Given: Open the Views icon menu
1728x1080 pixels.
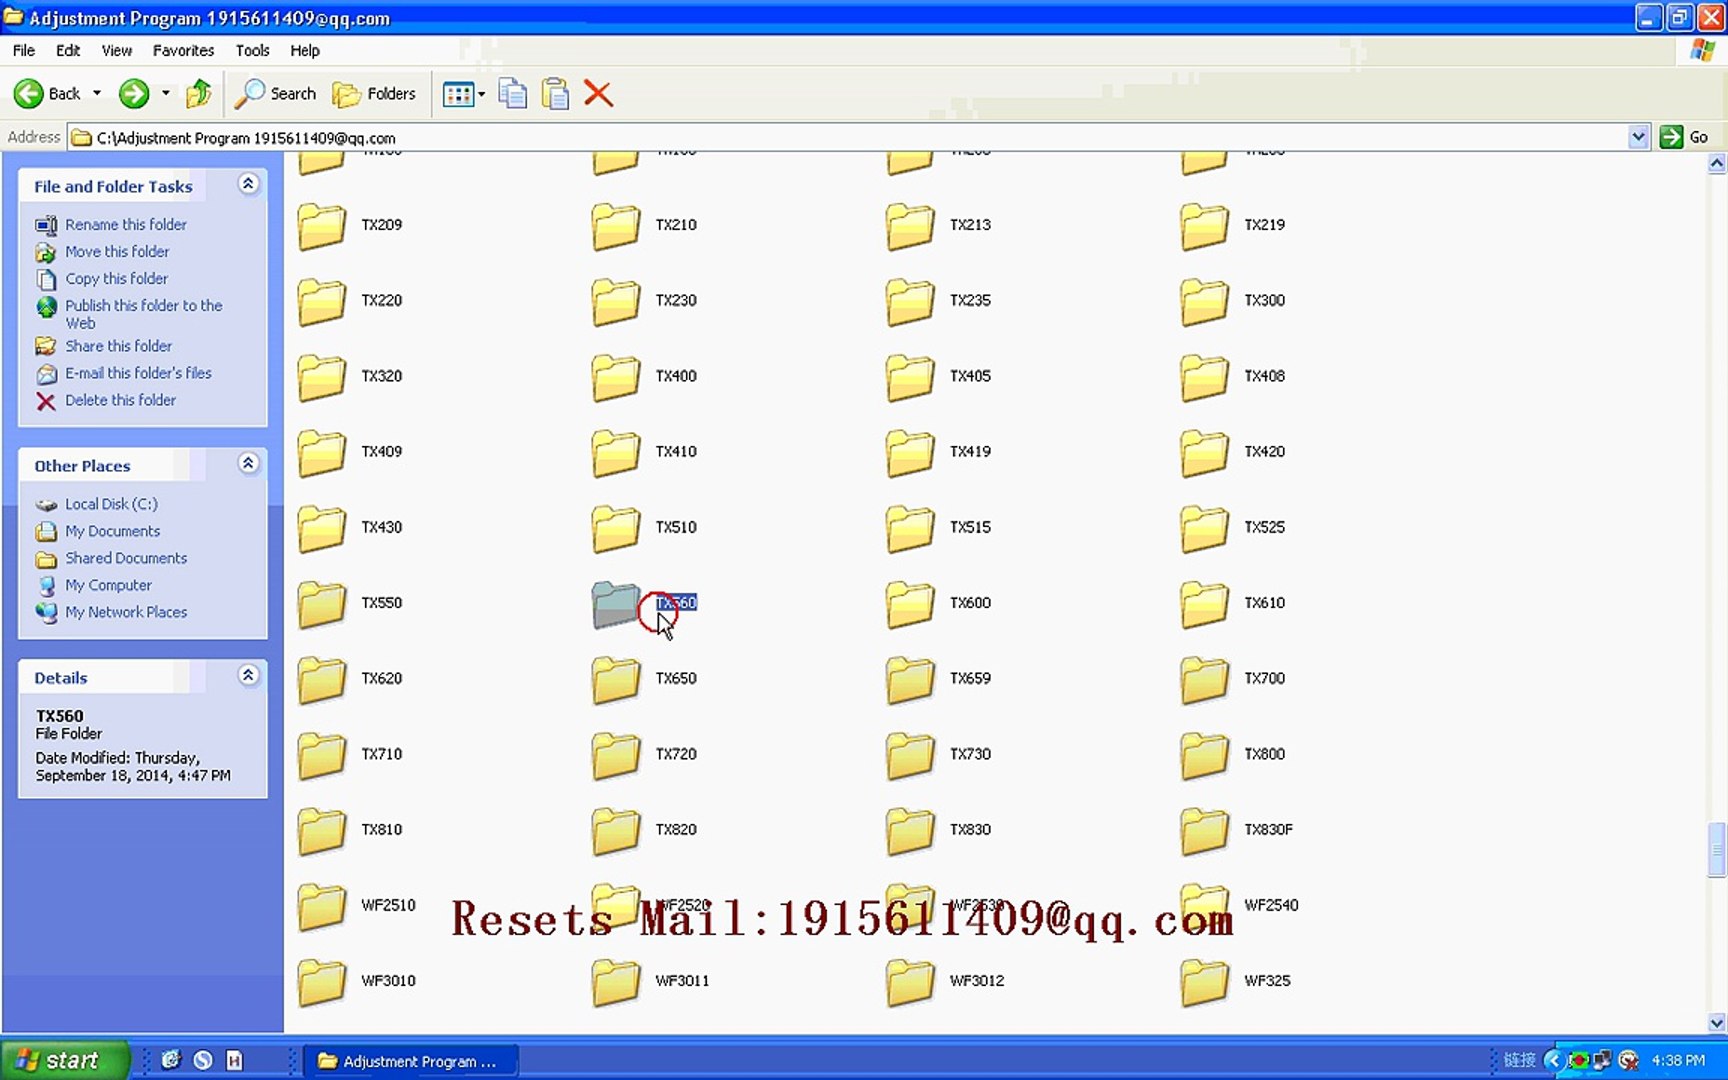Looking at the screenshot, I should pos(463,94).
